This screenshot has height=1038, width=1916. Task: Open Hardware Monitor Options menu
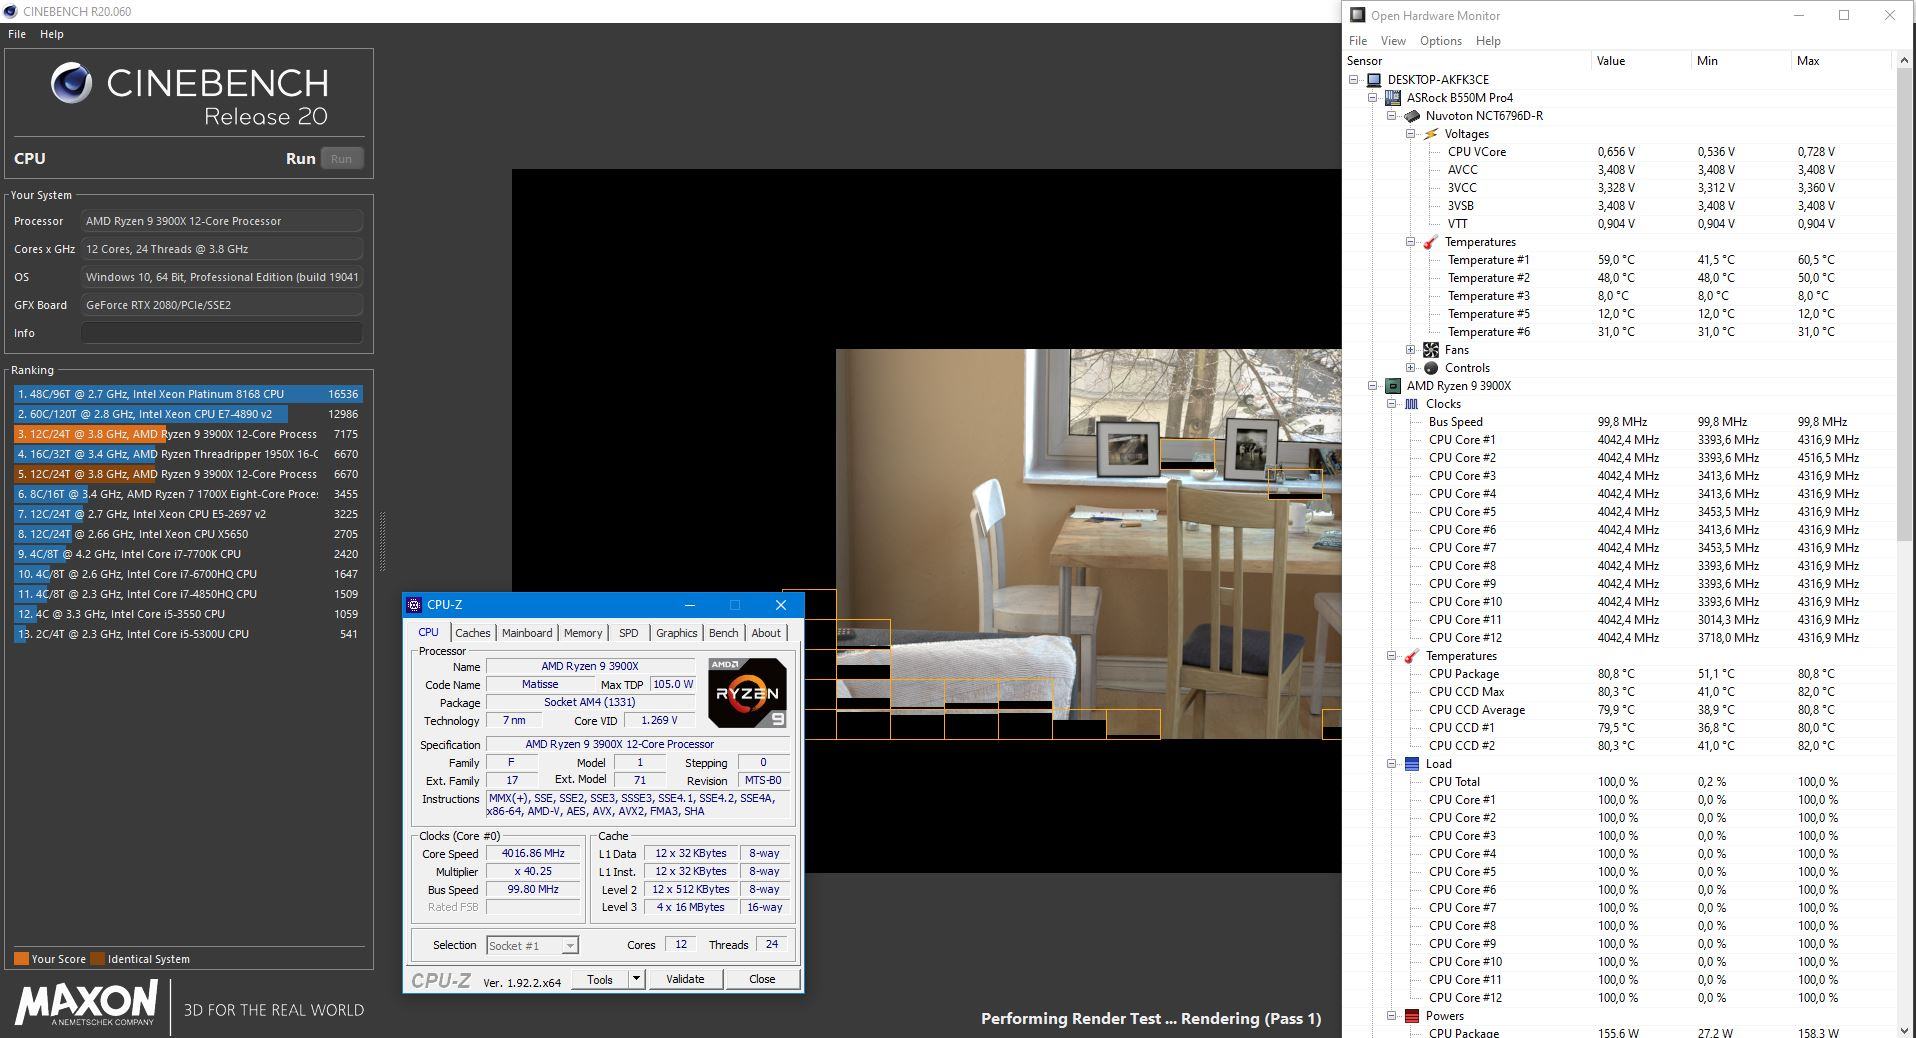click(x=1441, y=41)
